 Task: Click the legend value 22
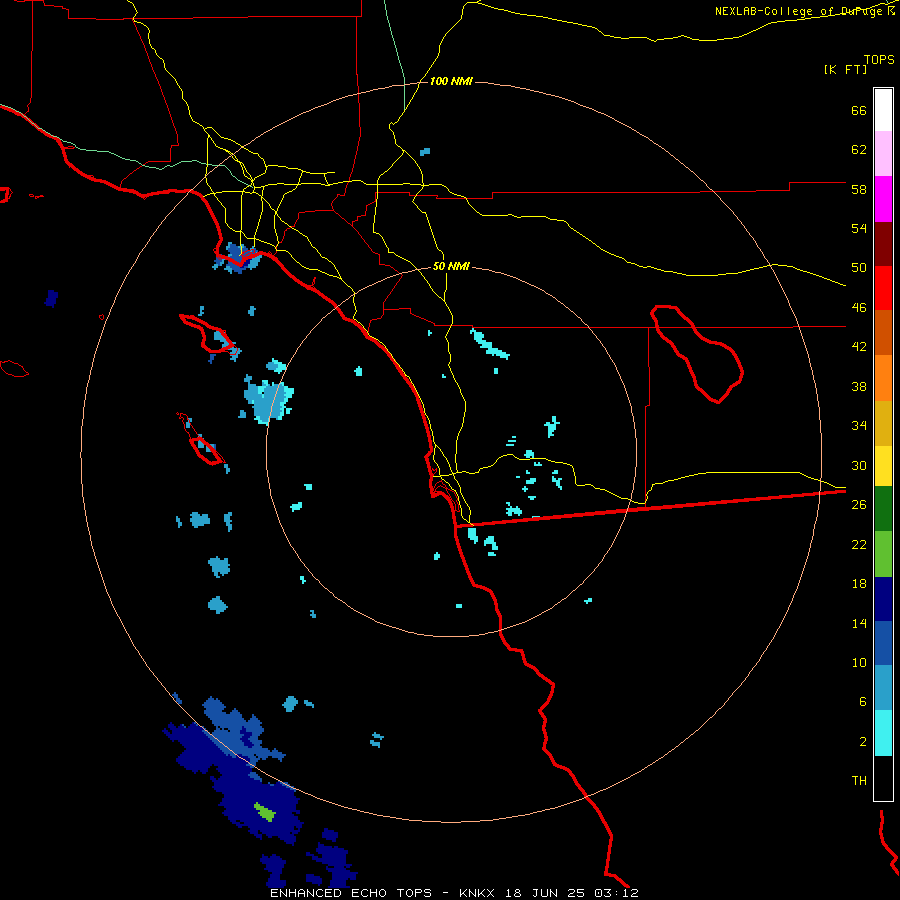pos(859,544)
